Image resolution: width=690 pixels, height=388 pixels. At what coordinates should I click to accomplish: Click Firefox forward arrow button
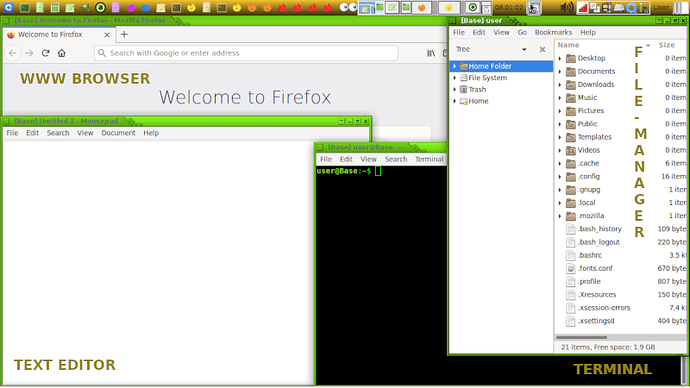coord(29,53)
